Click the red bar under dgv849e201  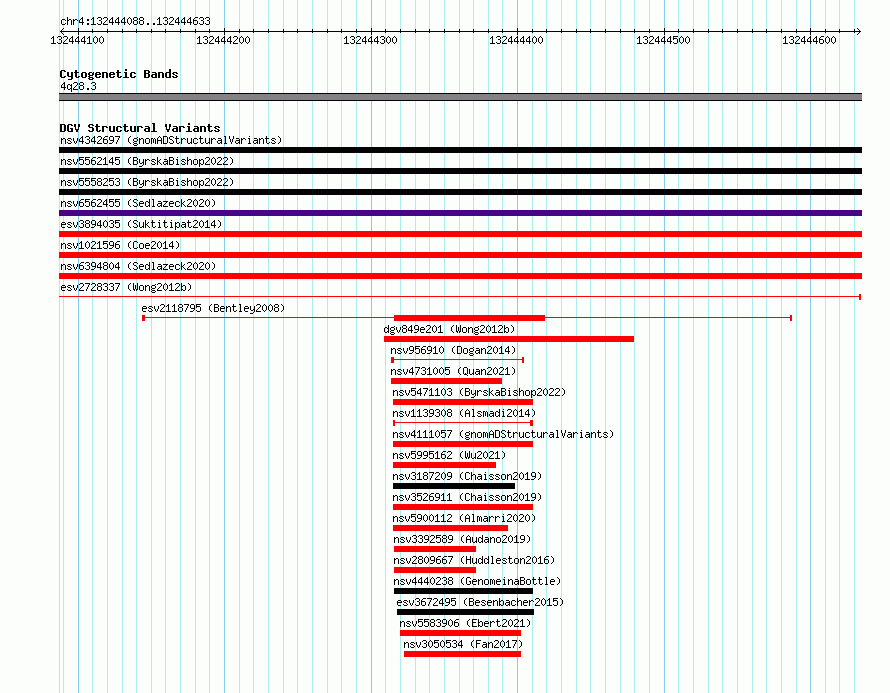[509, 339]
